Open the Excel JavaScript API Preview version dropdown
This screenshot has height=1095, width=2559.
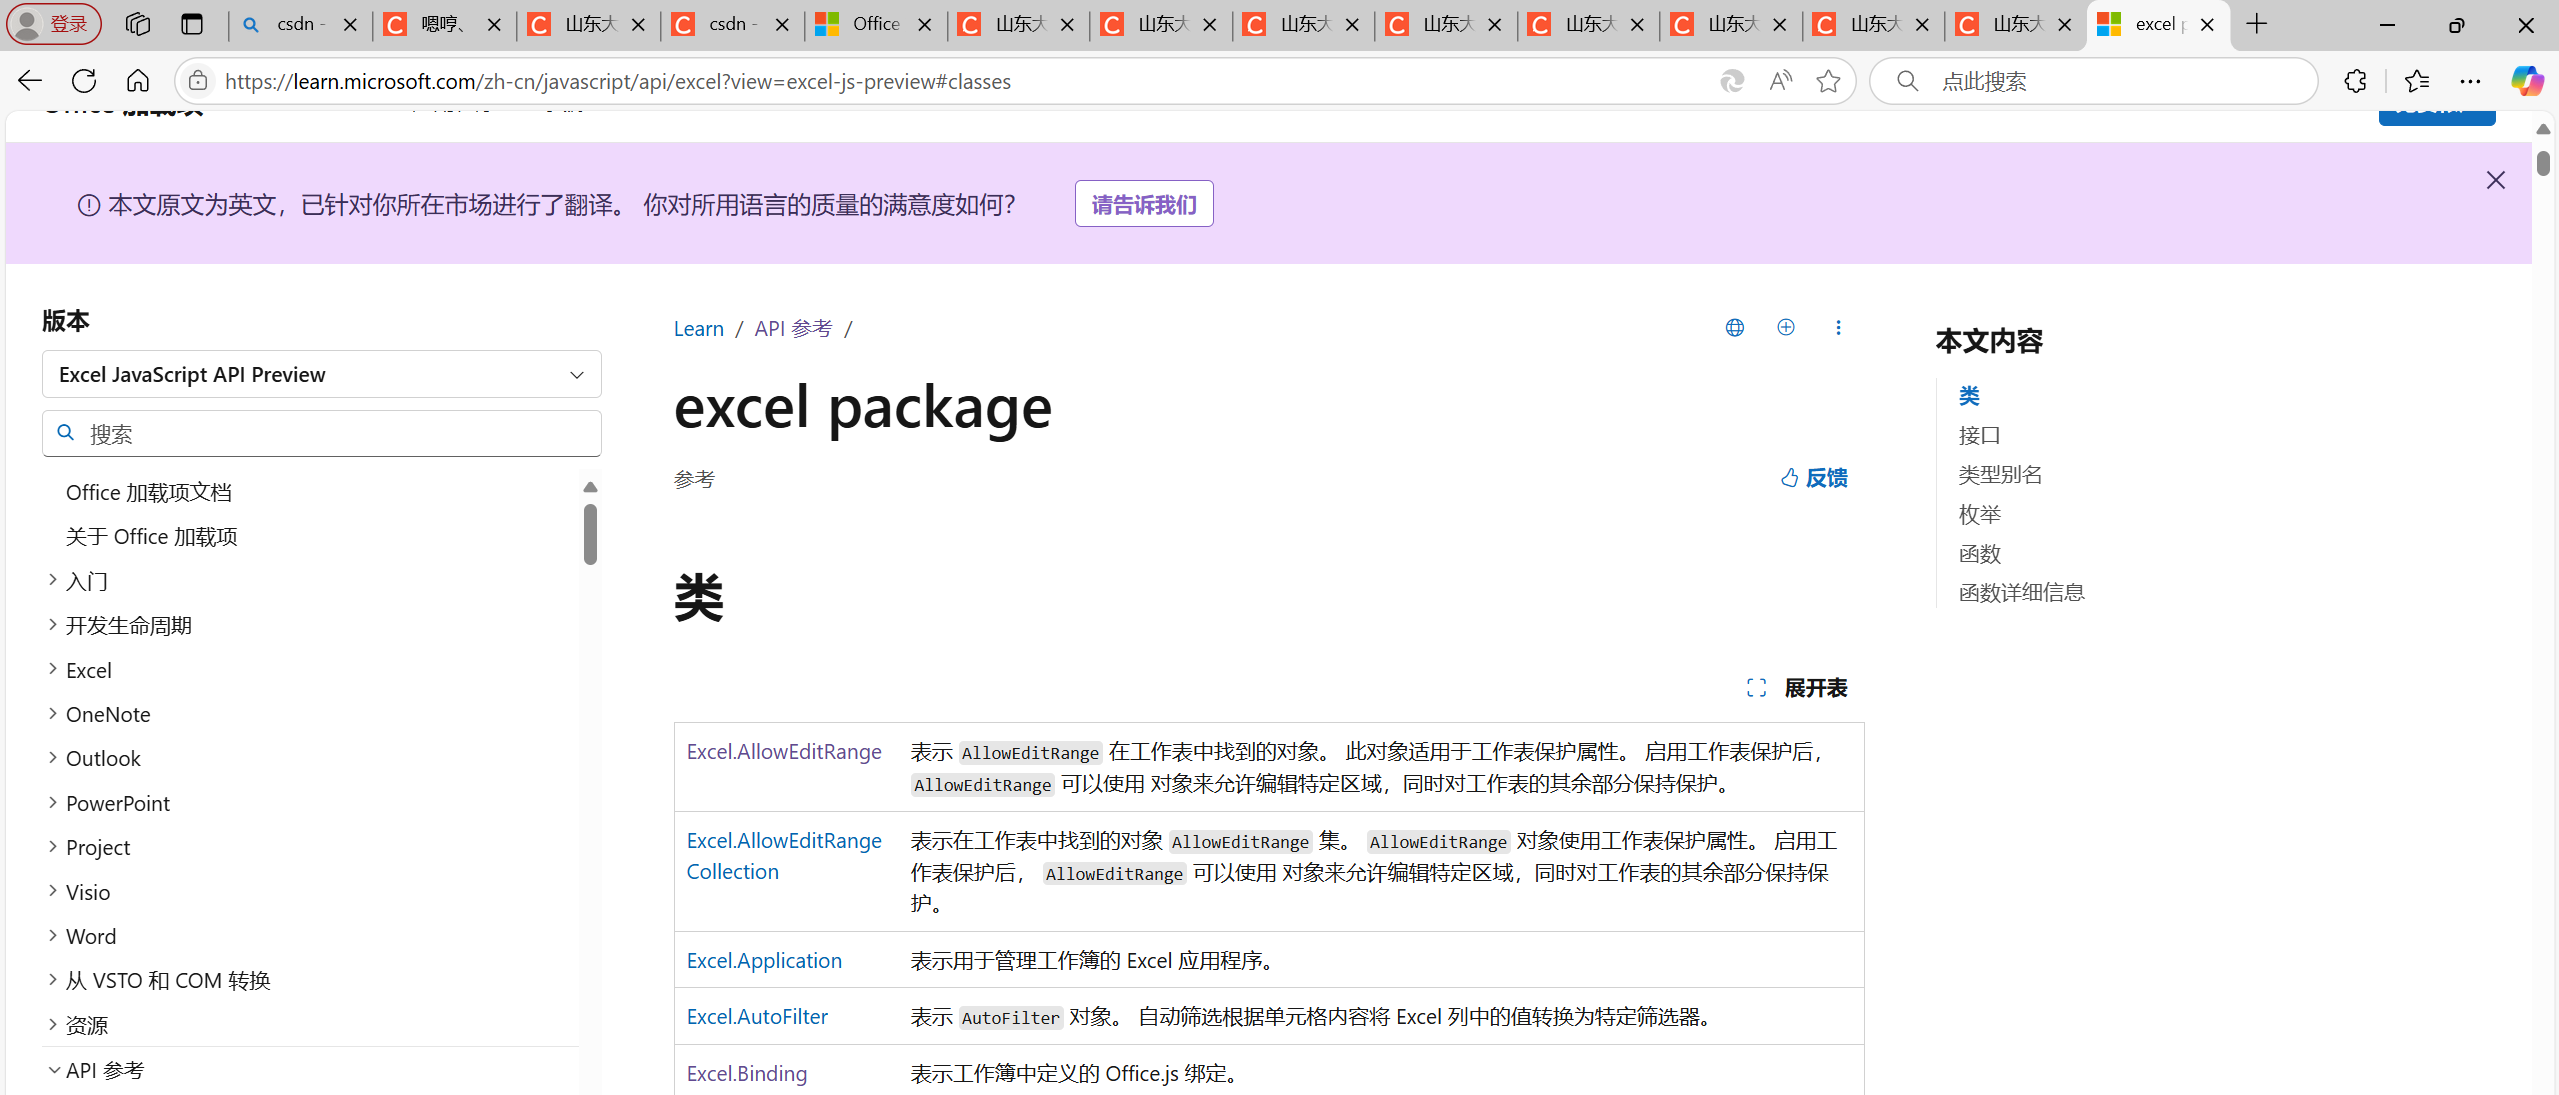[322, 375]
